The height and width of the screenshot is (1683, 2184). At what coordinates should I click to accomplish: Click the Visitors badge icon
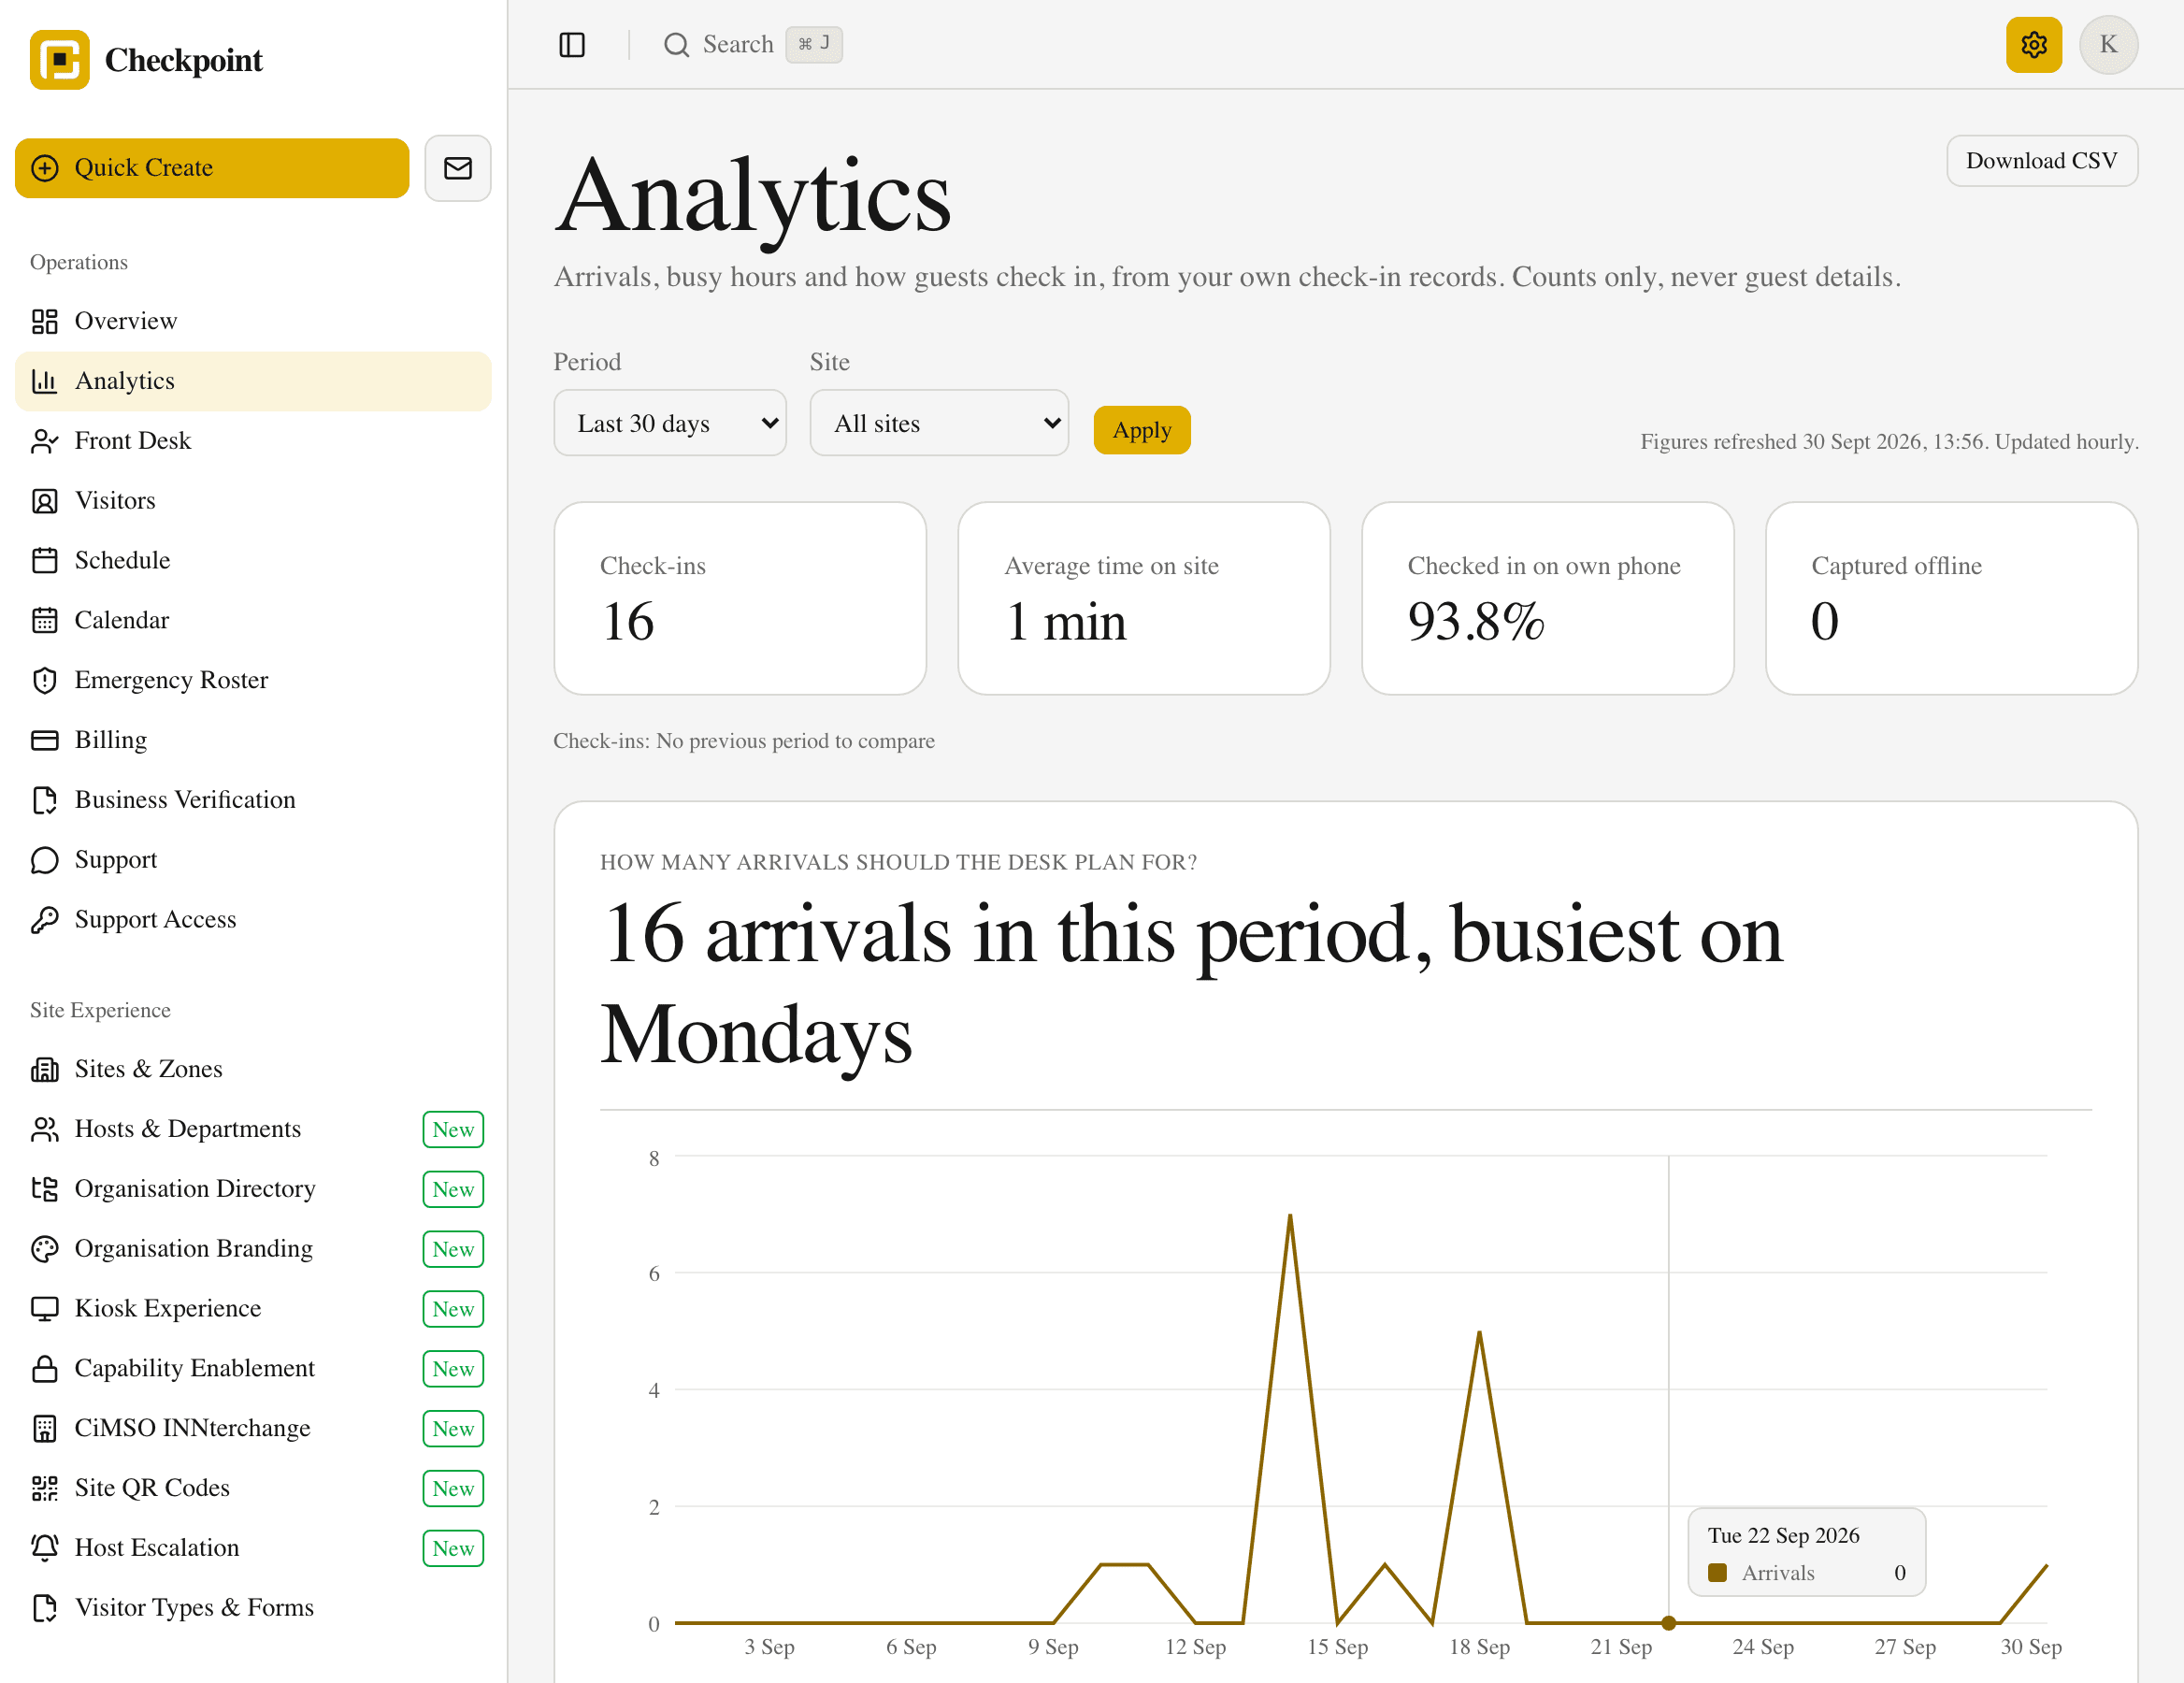point(45,501)
